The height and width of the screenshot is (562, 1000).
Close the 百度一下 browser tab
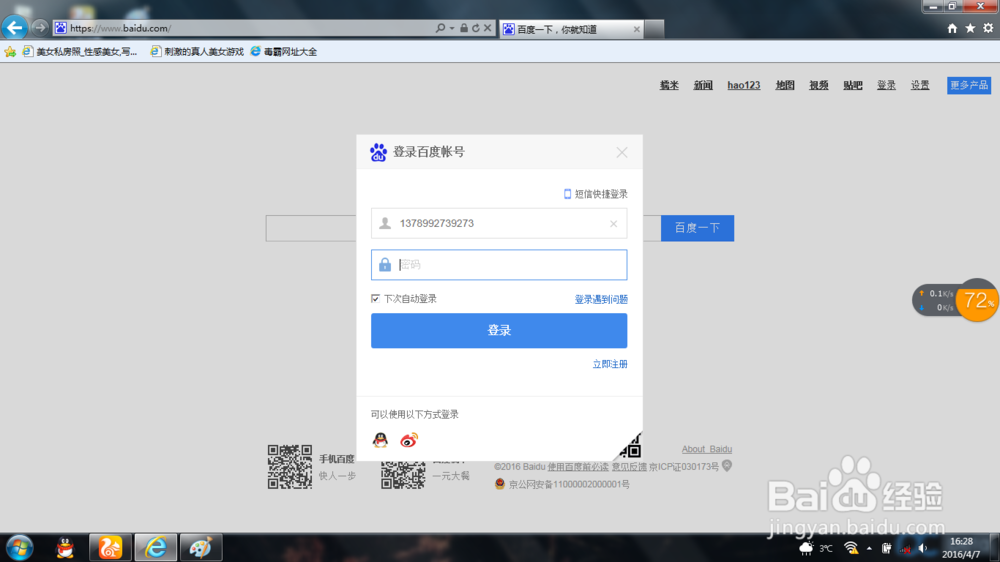[636, 29]
